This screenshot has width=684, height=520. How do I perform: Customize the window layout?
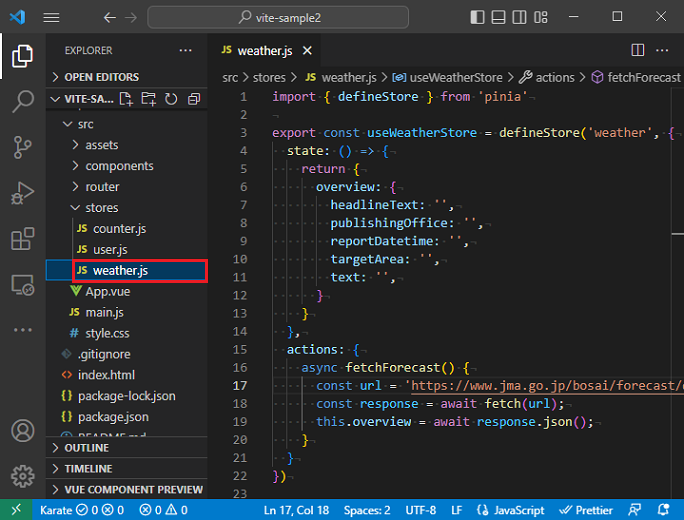540,17
